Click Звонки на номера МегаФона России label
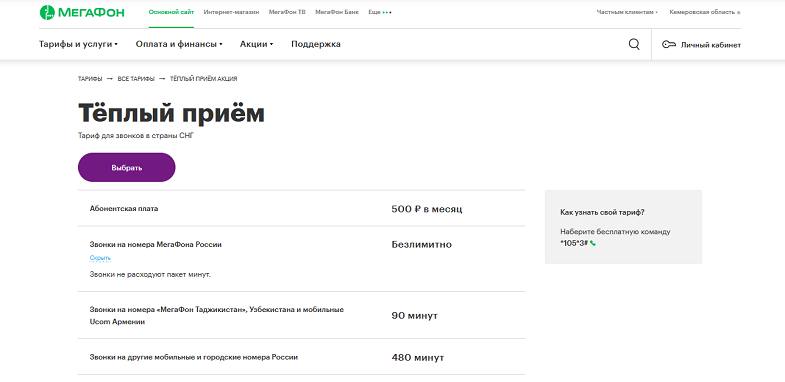The image size is (785, 382). [156, 245]
